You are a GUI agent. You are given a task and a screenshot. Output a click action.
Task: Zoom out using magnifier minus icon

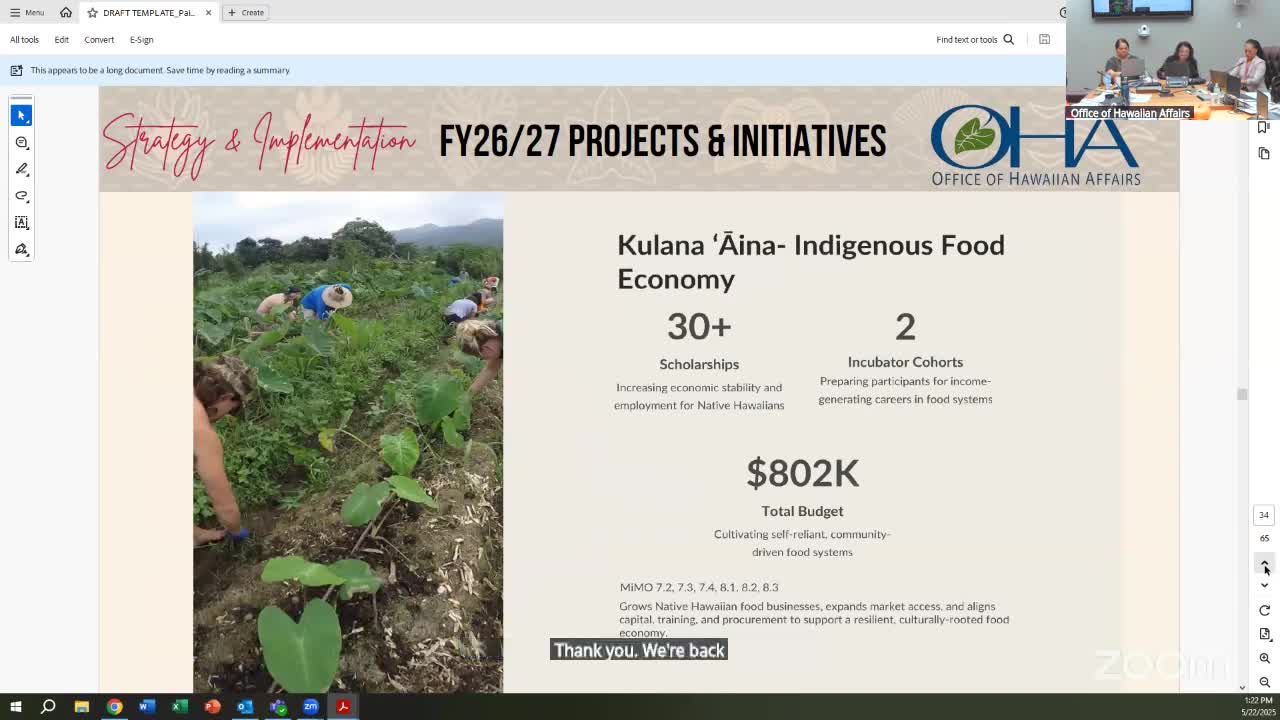click(x=1264, y=682)
